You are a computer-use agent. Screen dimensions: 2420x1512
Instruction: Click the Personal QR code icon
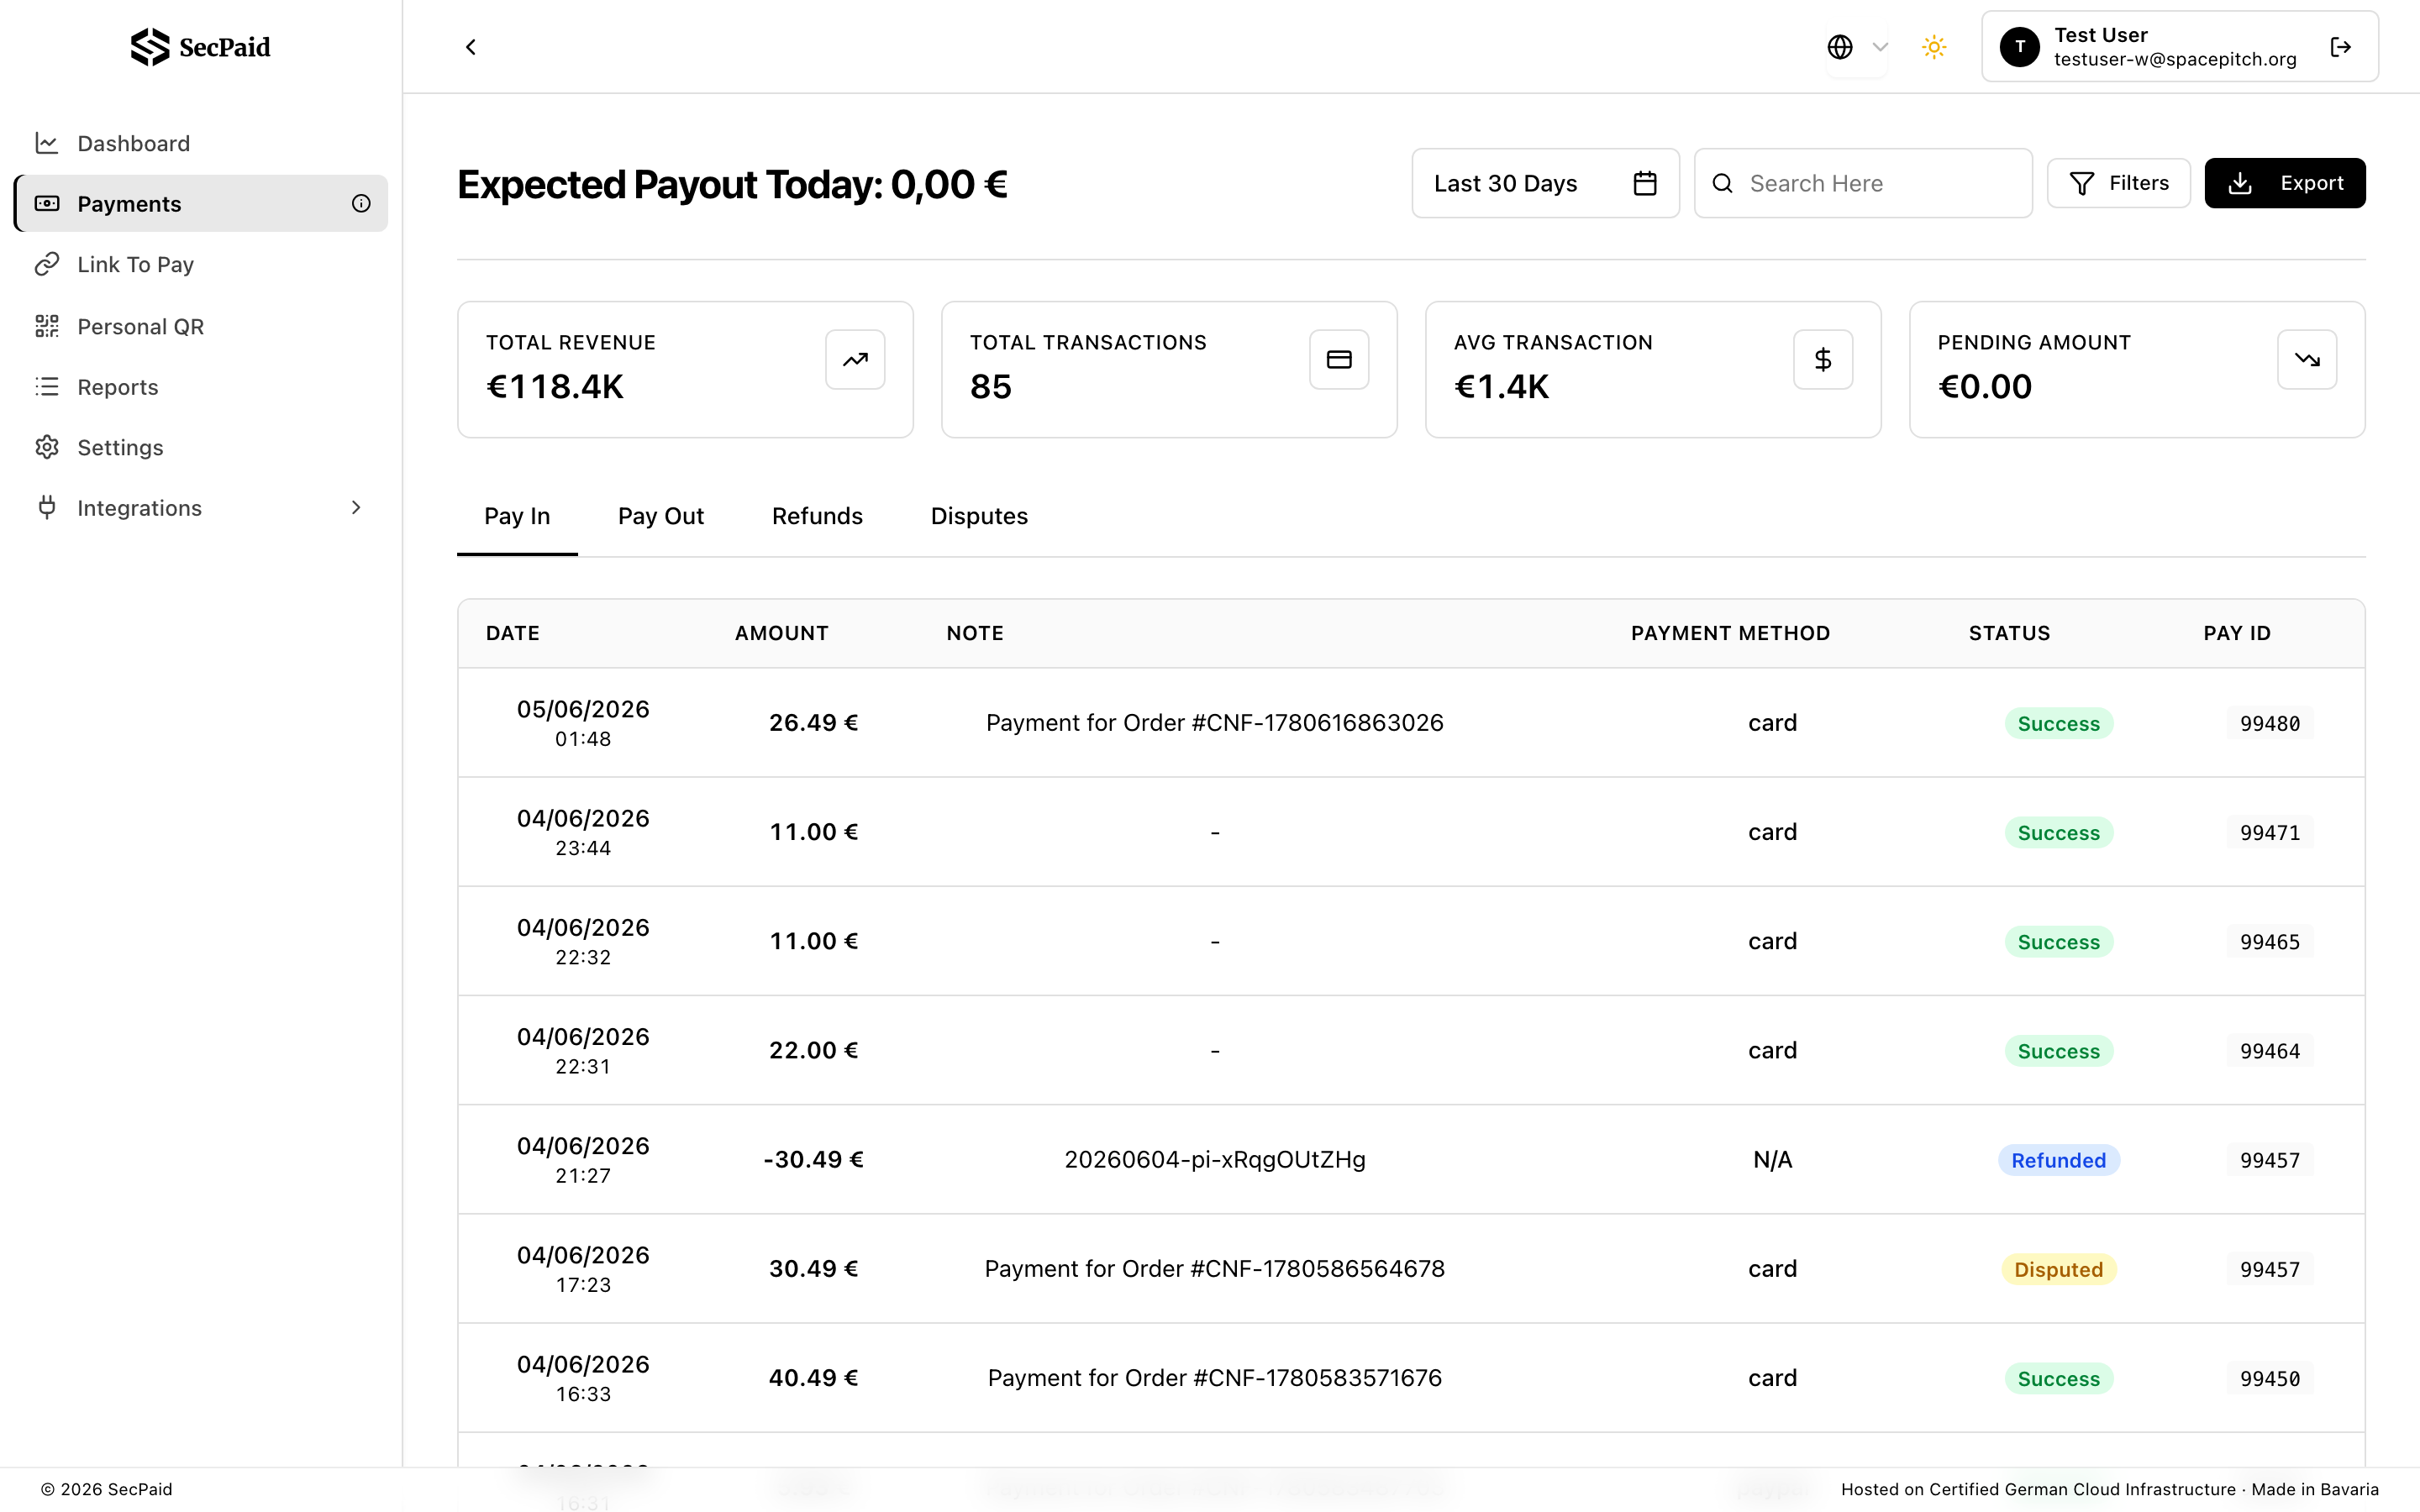point(46,326)
